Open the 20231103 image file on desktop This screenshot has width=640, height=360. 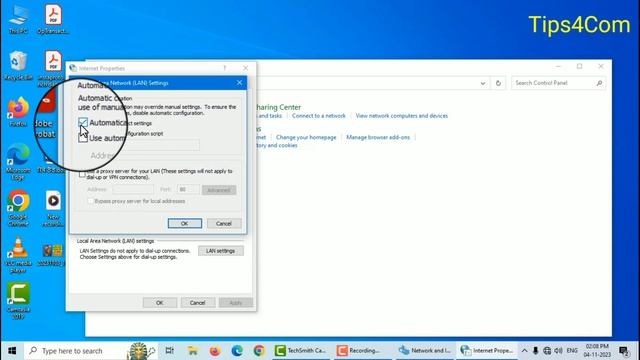pyautogui.click(x=52, y=255)
